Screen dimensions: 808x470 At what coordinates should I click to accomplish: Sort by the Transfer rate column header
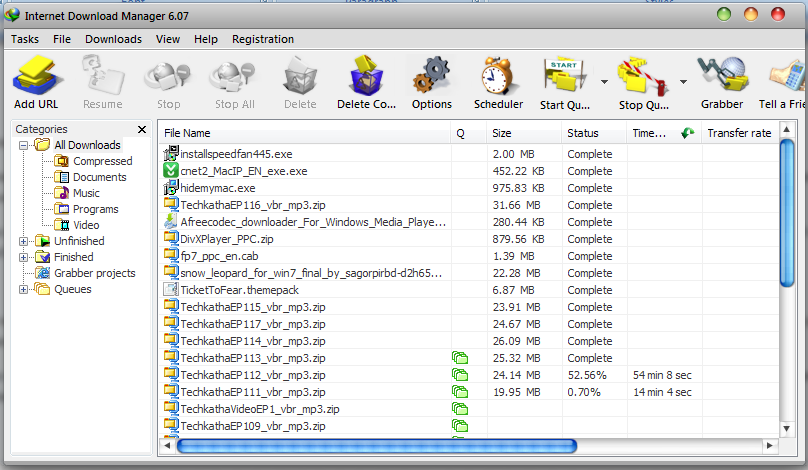coord(740,133)
